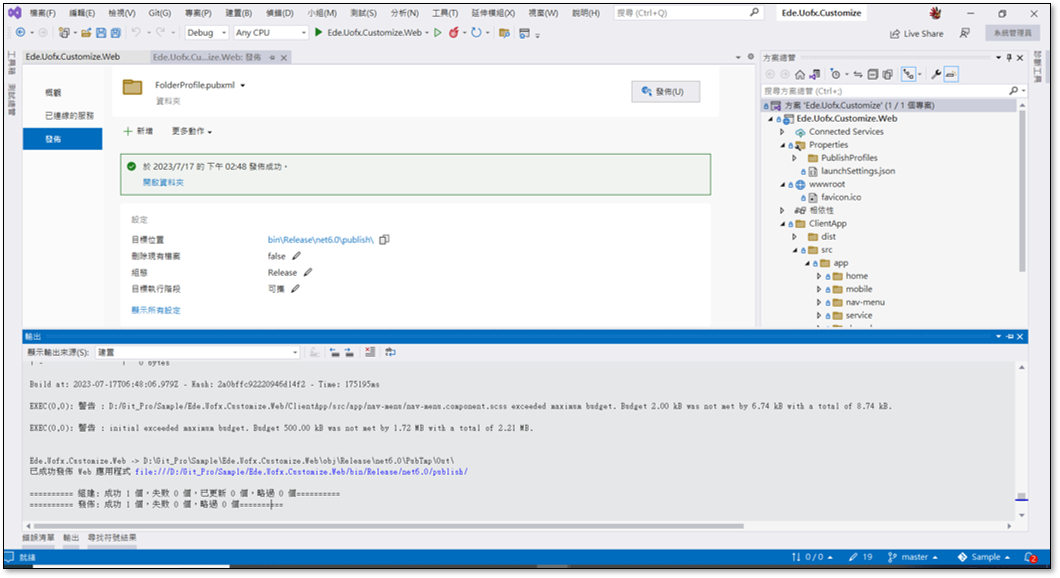Click the Show All Files icon
This screenshot has width=1060, height=578.
888,74
